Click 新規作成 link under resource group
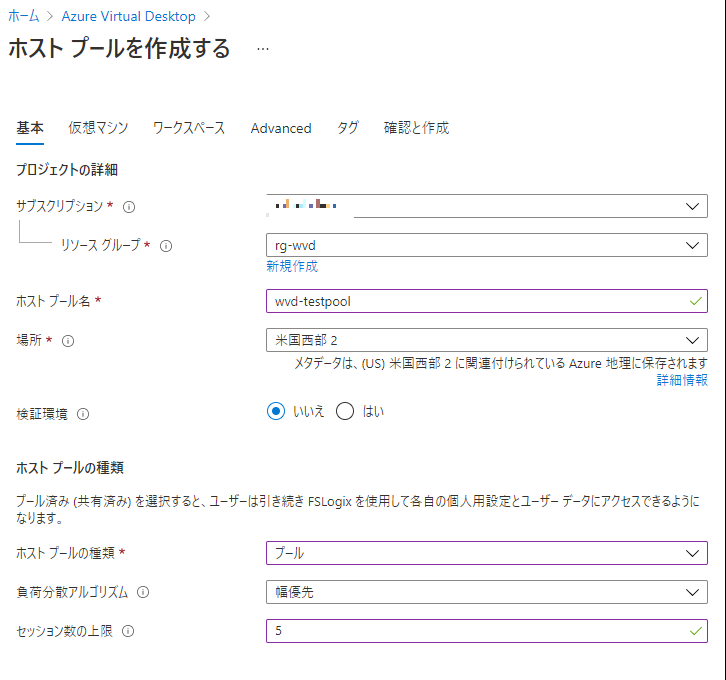Viewport: 726px width, 680px height. 292,266
